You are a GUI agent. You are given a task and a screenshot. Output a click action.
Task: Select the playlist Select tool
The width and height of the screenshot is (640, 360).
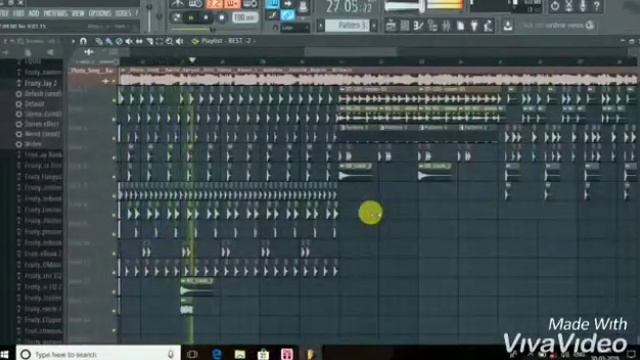159,41
